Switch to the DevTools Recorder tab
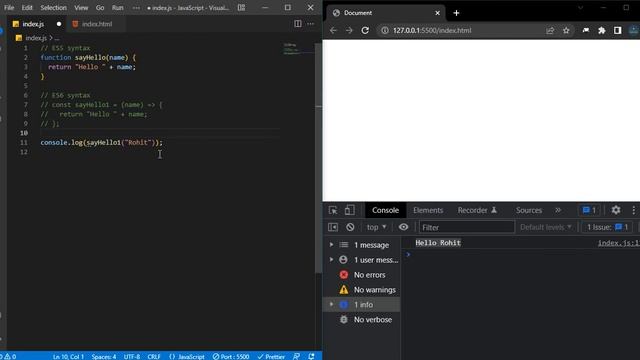Screen dimensions: 640x360 pos(477,210)
